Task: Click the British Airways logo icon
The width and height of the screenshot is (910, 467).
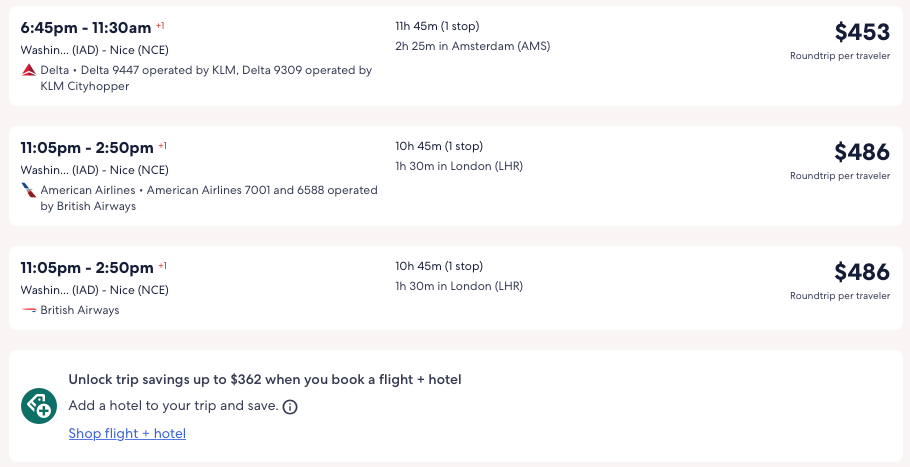Action: point(28,310)
